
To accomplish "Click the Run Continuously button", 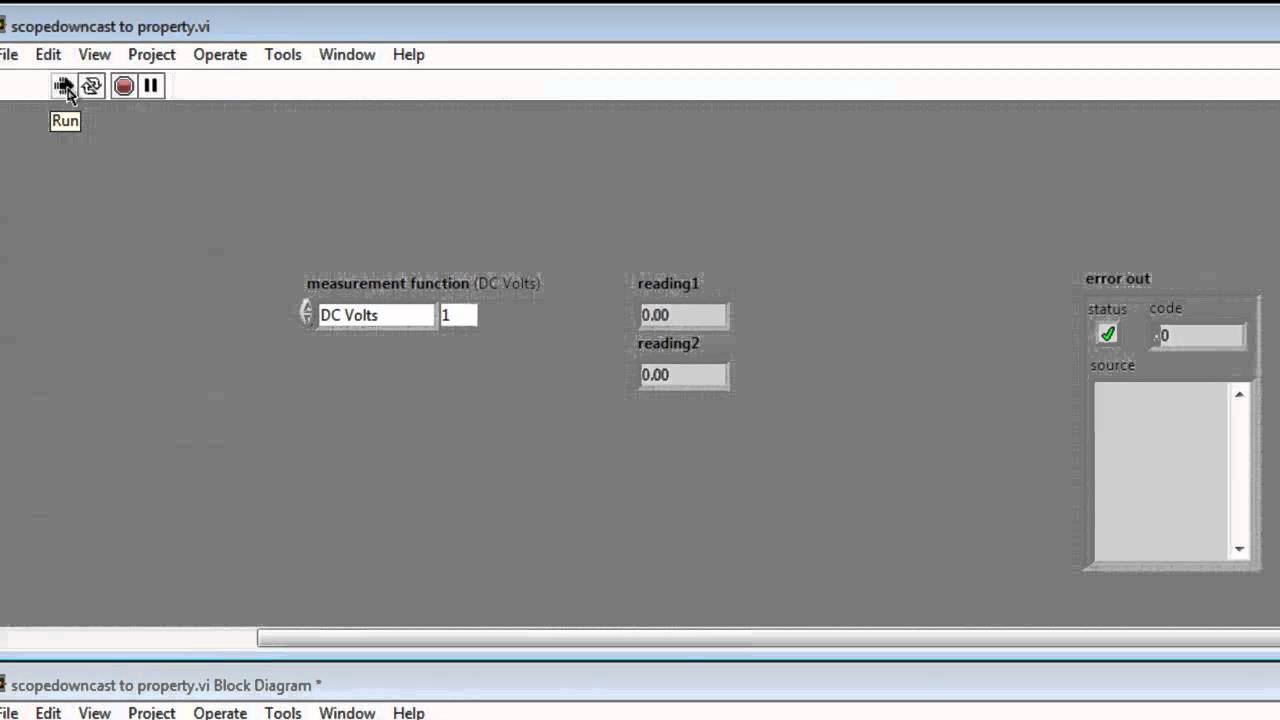I will (92, 86).
